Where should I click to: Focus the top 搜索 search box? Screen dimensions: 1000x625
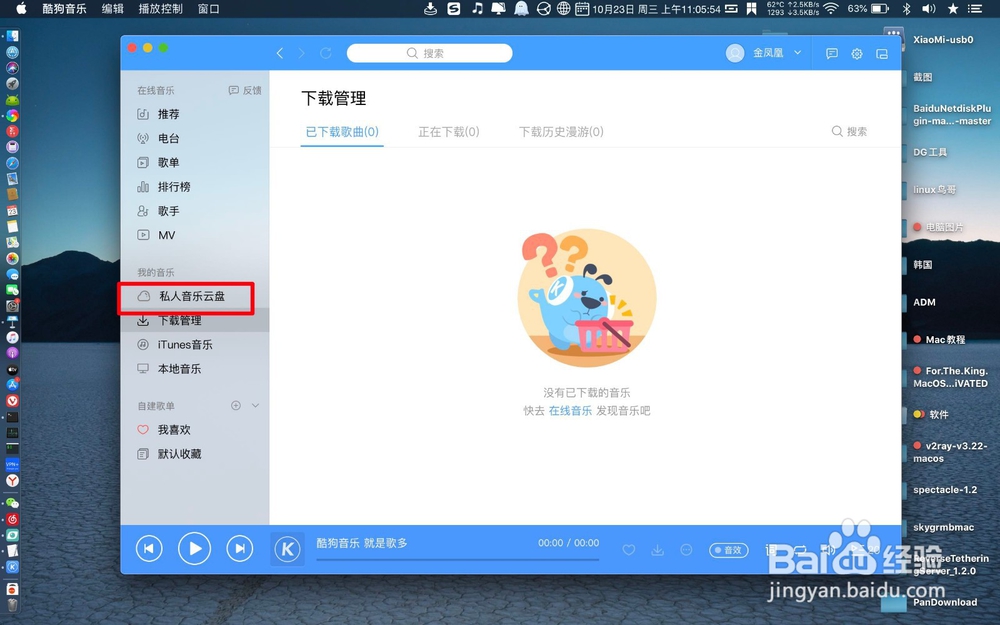[429, 54]
